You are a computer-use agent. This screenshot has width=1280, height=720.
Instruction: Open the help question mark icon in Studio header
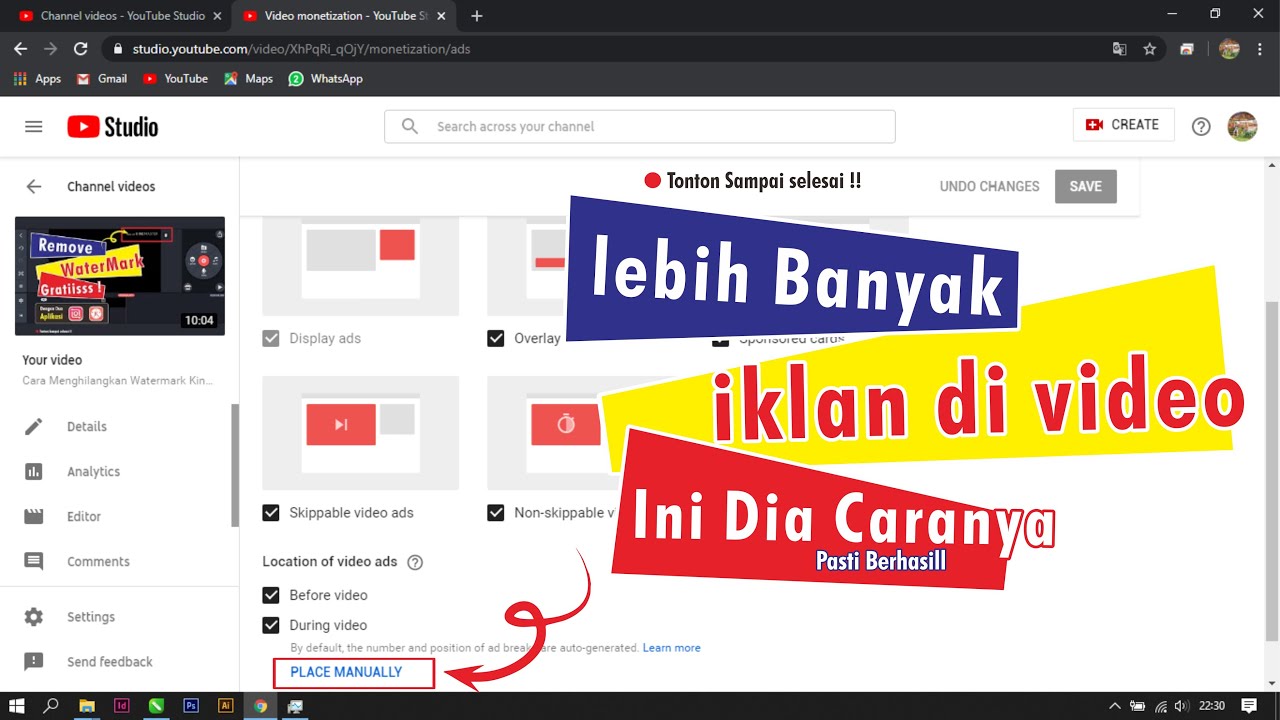click(x=1201, y=127)
